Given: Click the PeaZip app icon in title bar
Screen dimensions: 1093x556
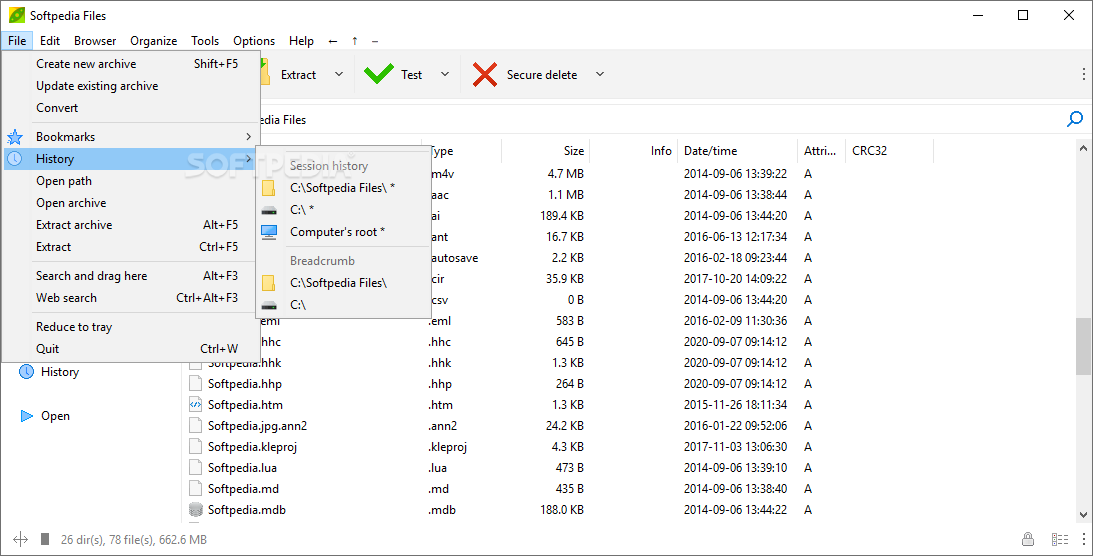Looking at the screenshot, I should 17,15.
